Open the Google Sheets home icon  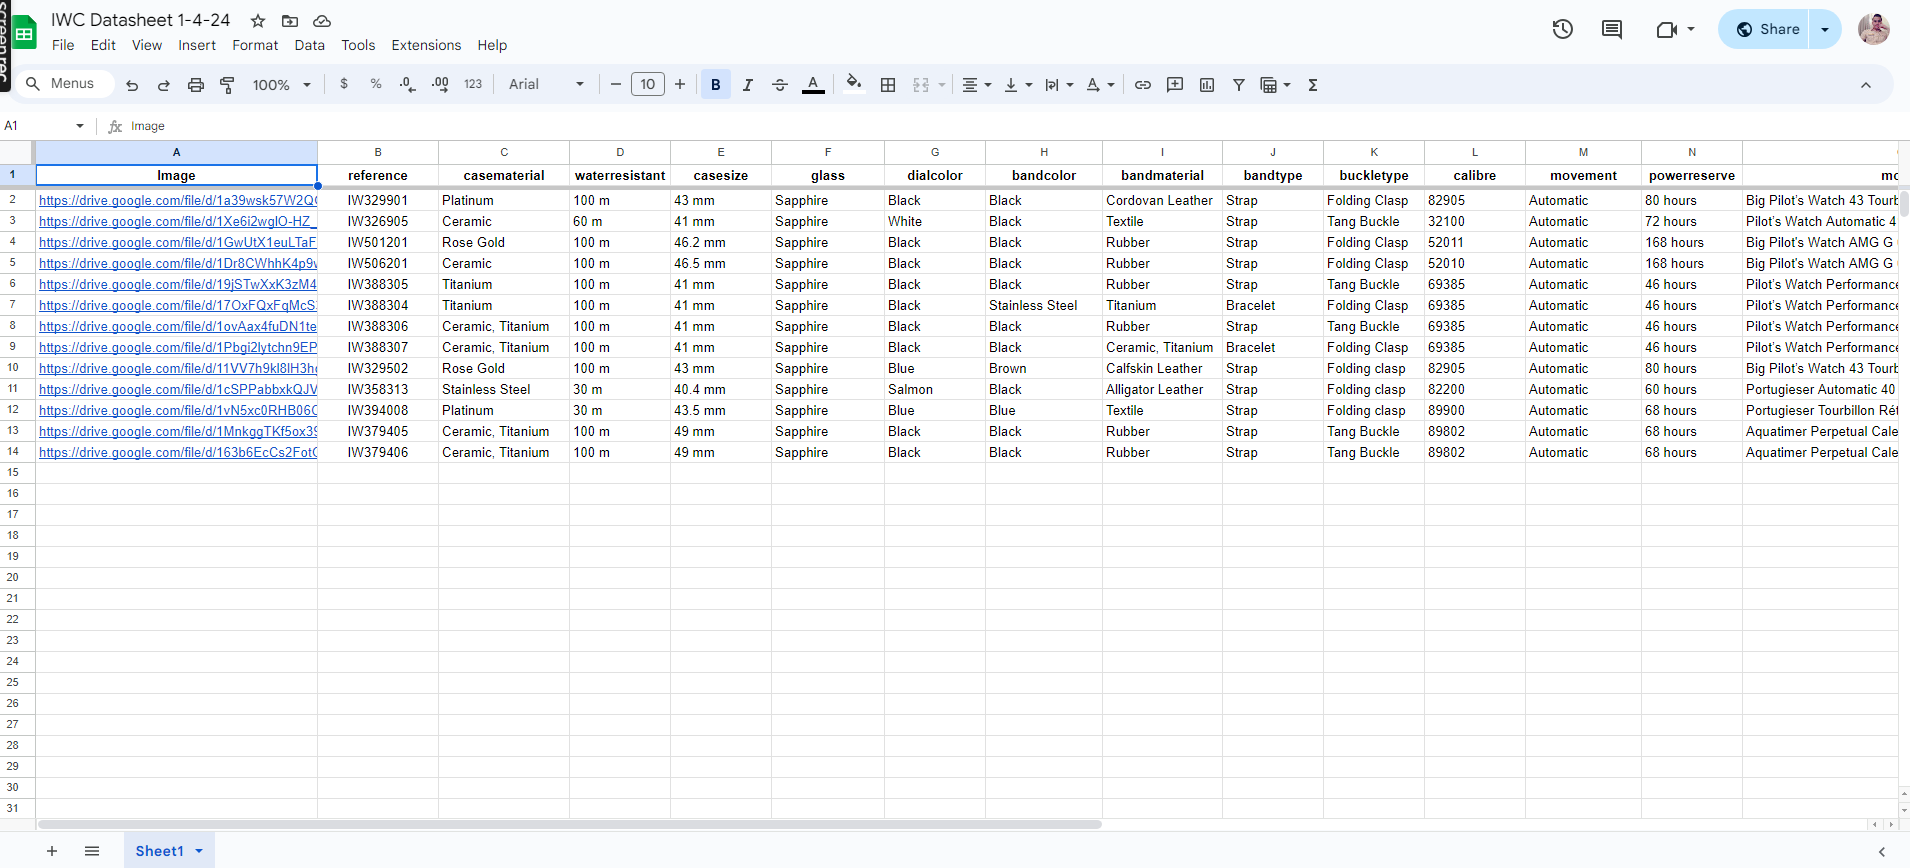(24, 33)
